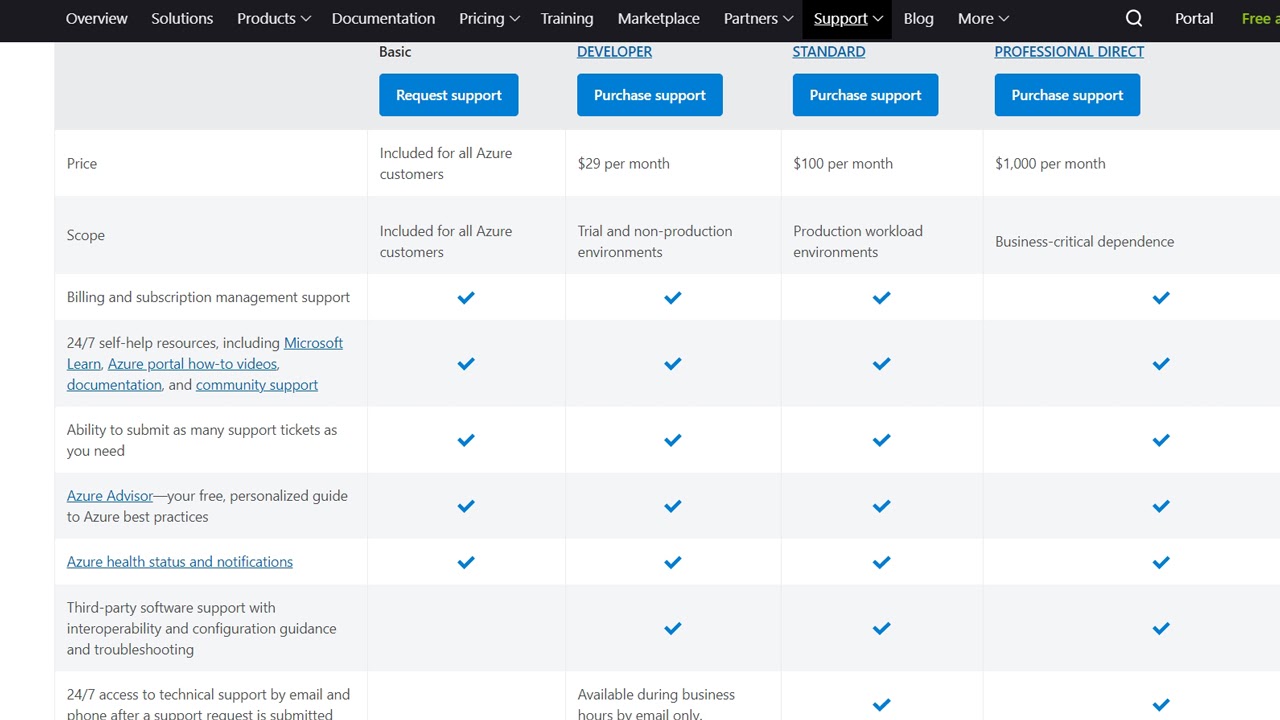Open the Microsoft Learn link
Screen dimensions: 1280x720
313,342
